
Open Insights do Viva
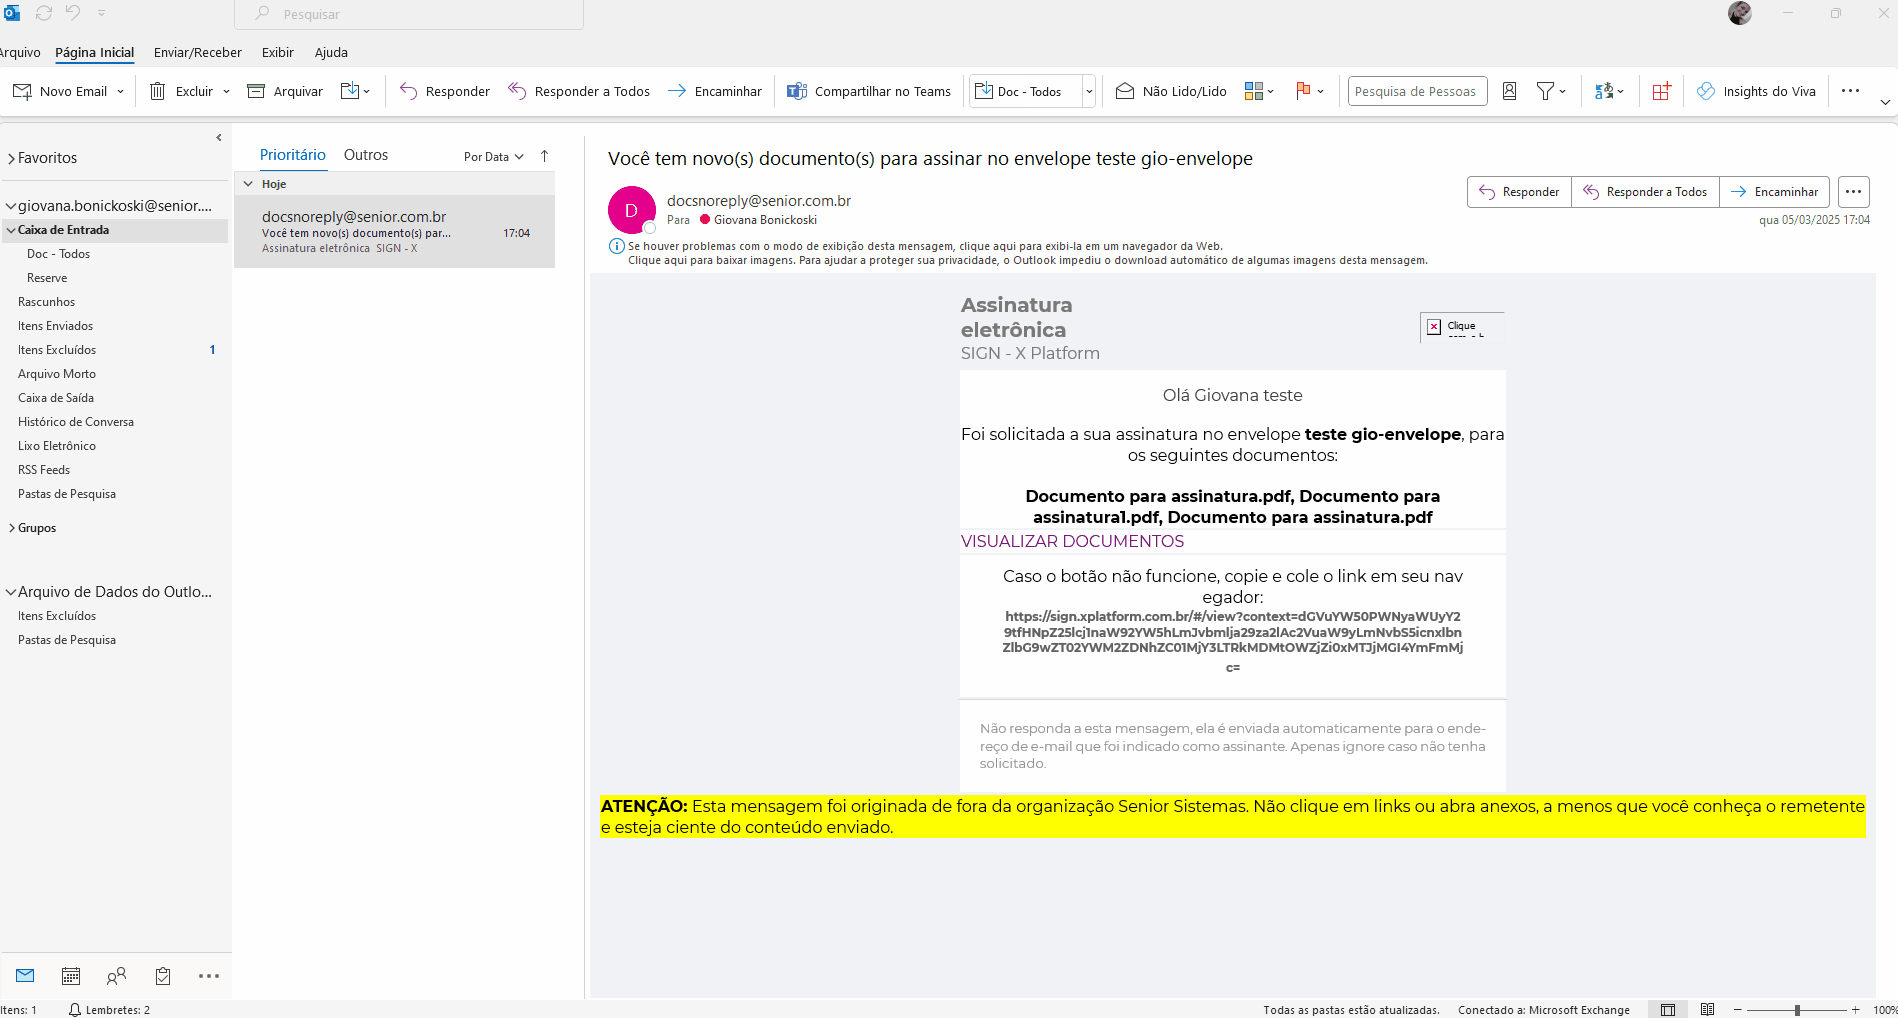(x=1756, y=91)
